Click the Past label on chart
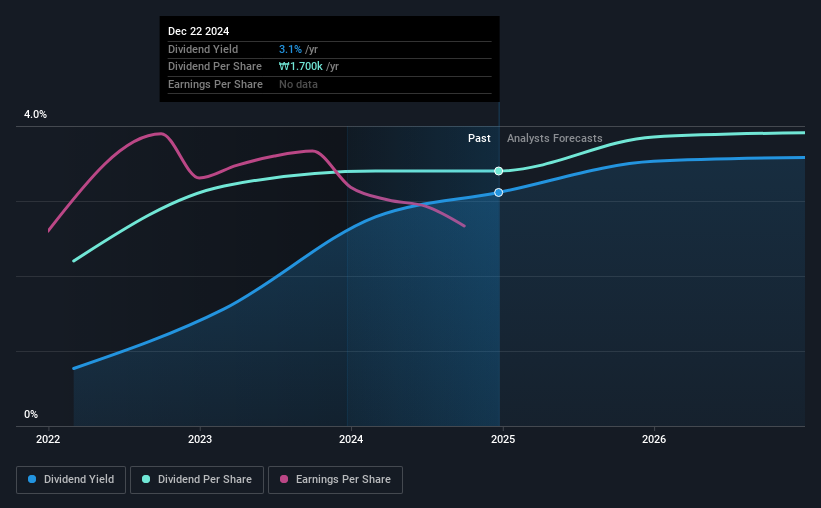Image resolution: width=821 pixels, height=508 pixels. click(479, 138)
